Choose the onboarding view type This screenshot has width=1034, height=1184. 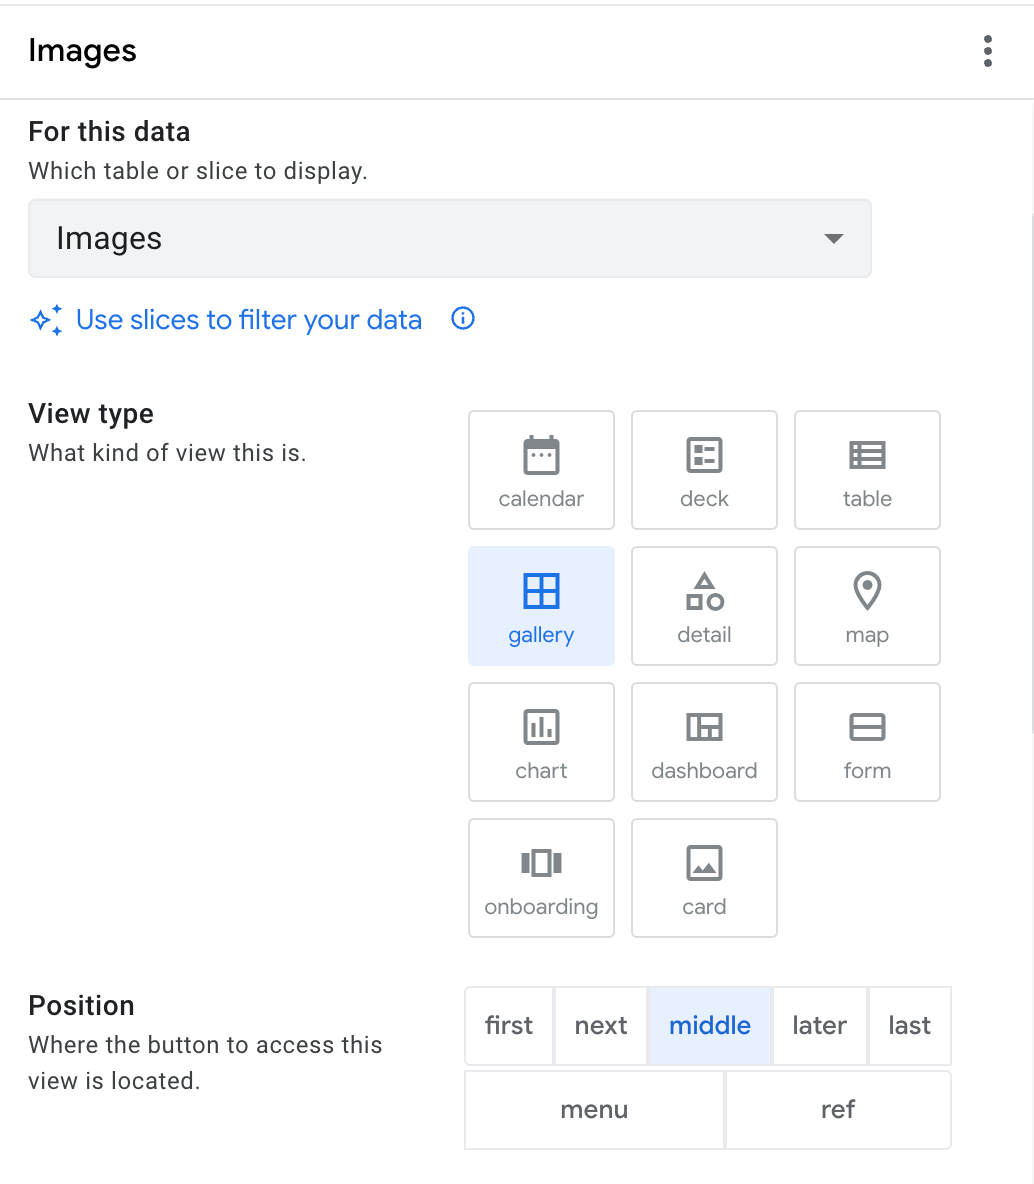coord(541,878)
